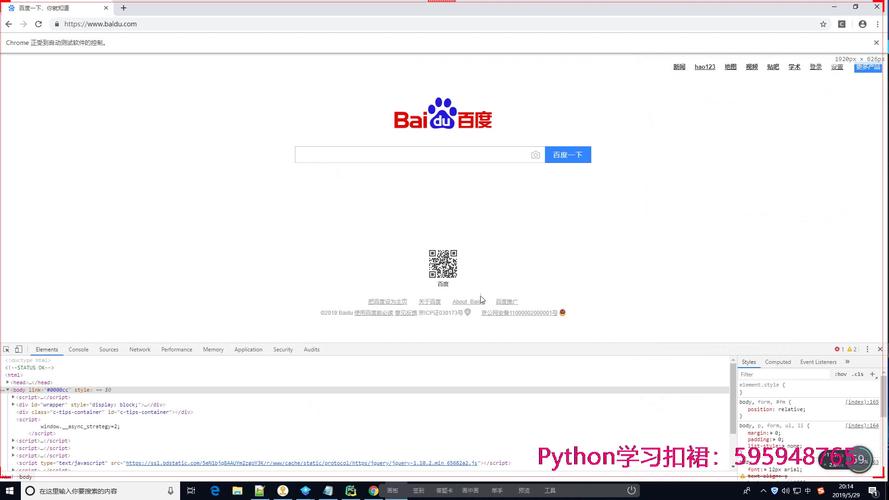The width and height of the screenshot is (889, 500).
Task: Open the PyCharm icon on the taskbar
Action: tap(350, 491)
